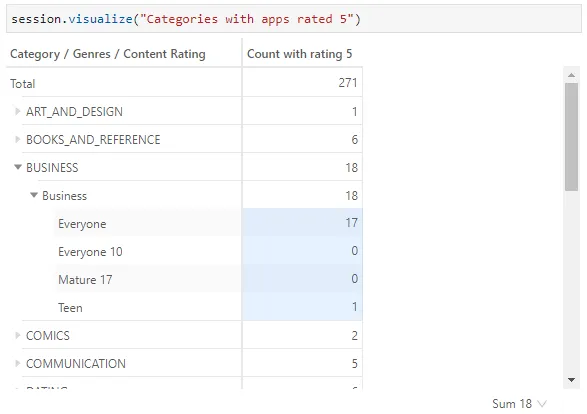Image resolution: width=587 pixels, height=414 pixels.
Task: Expand the COMMUNICATION category row
Action: [x=17, y=363]
